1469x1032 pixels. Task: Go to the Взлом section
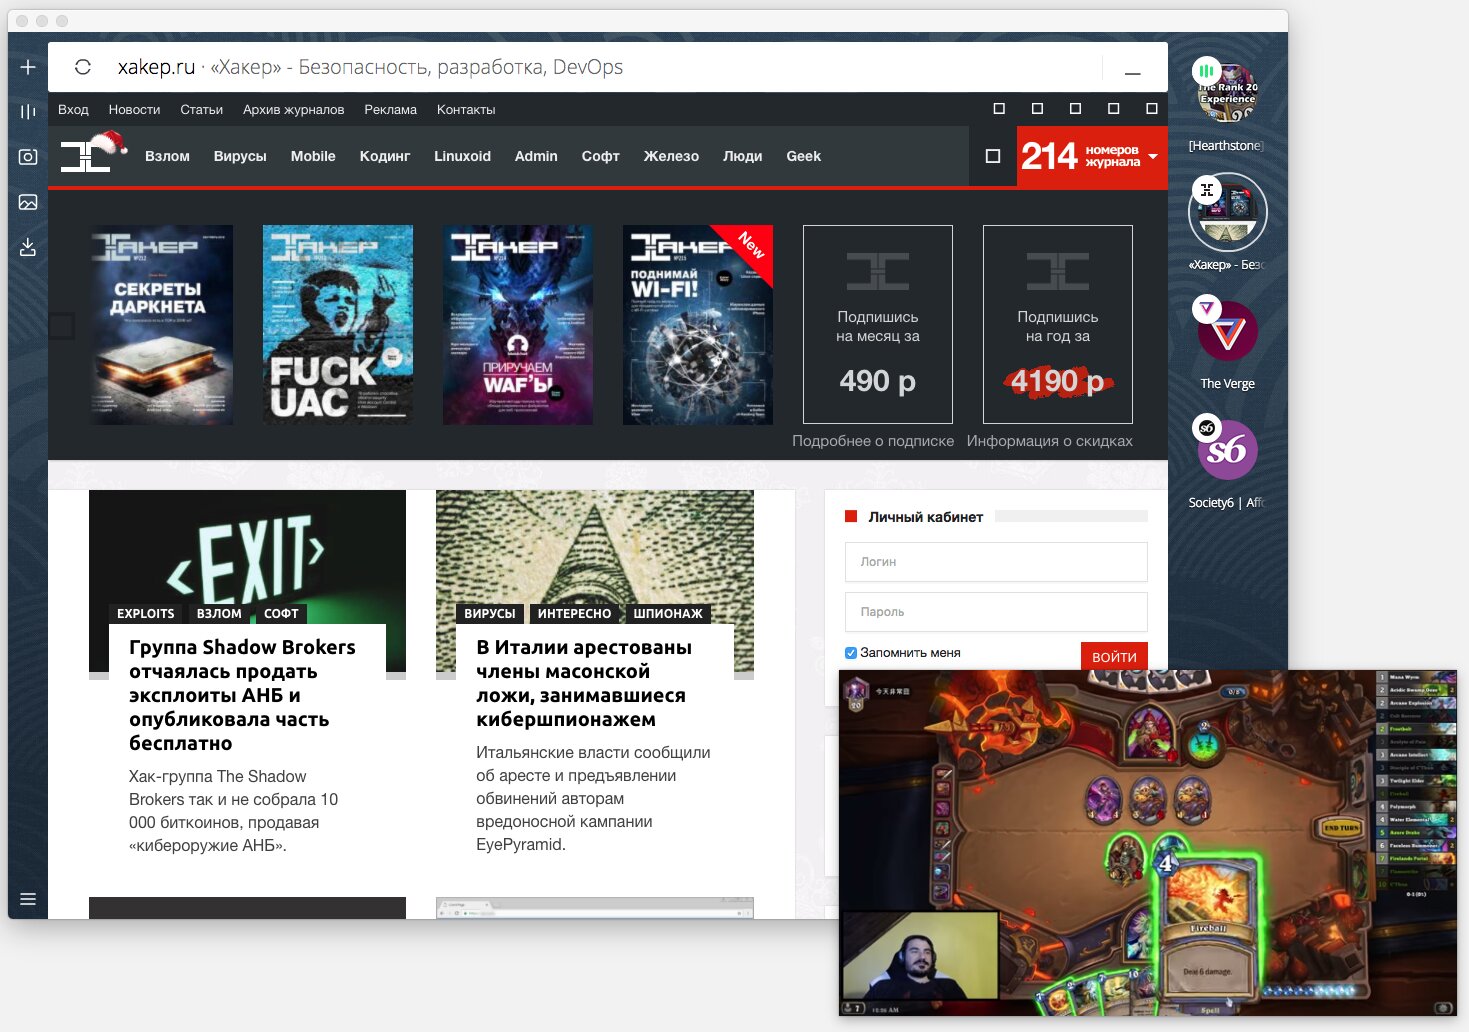167,156
